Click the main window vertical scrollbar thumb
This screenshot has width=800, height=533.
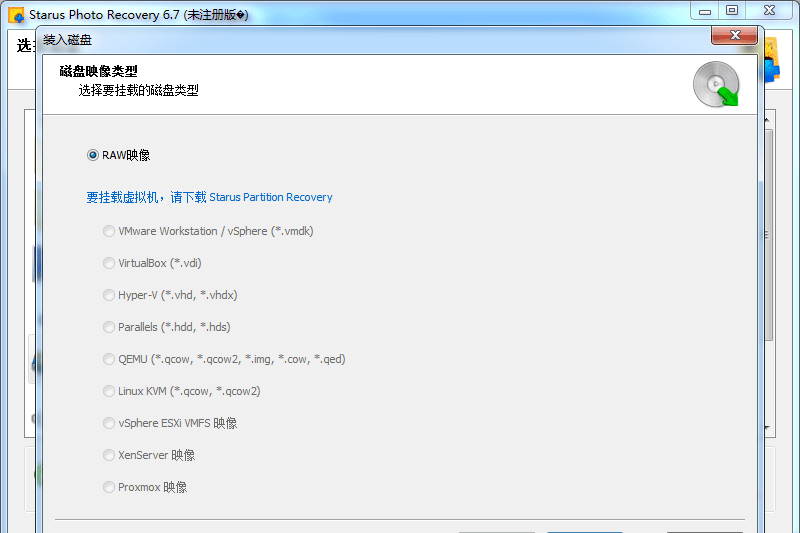(x=768, y=235)
